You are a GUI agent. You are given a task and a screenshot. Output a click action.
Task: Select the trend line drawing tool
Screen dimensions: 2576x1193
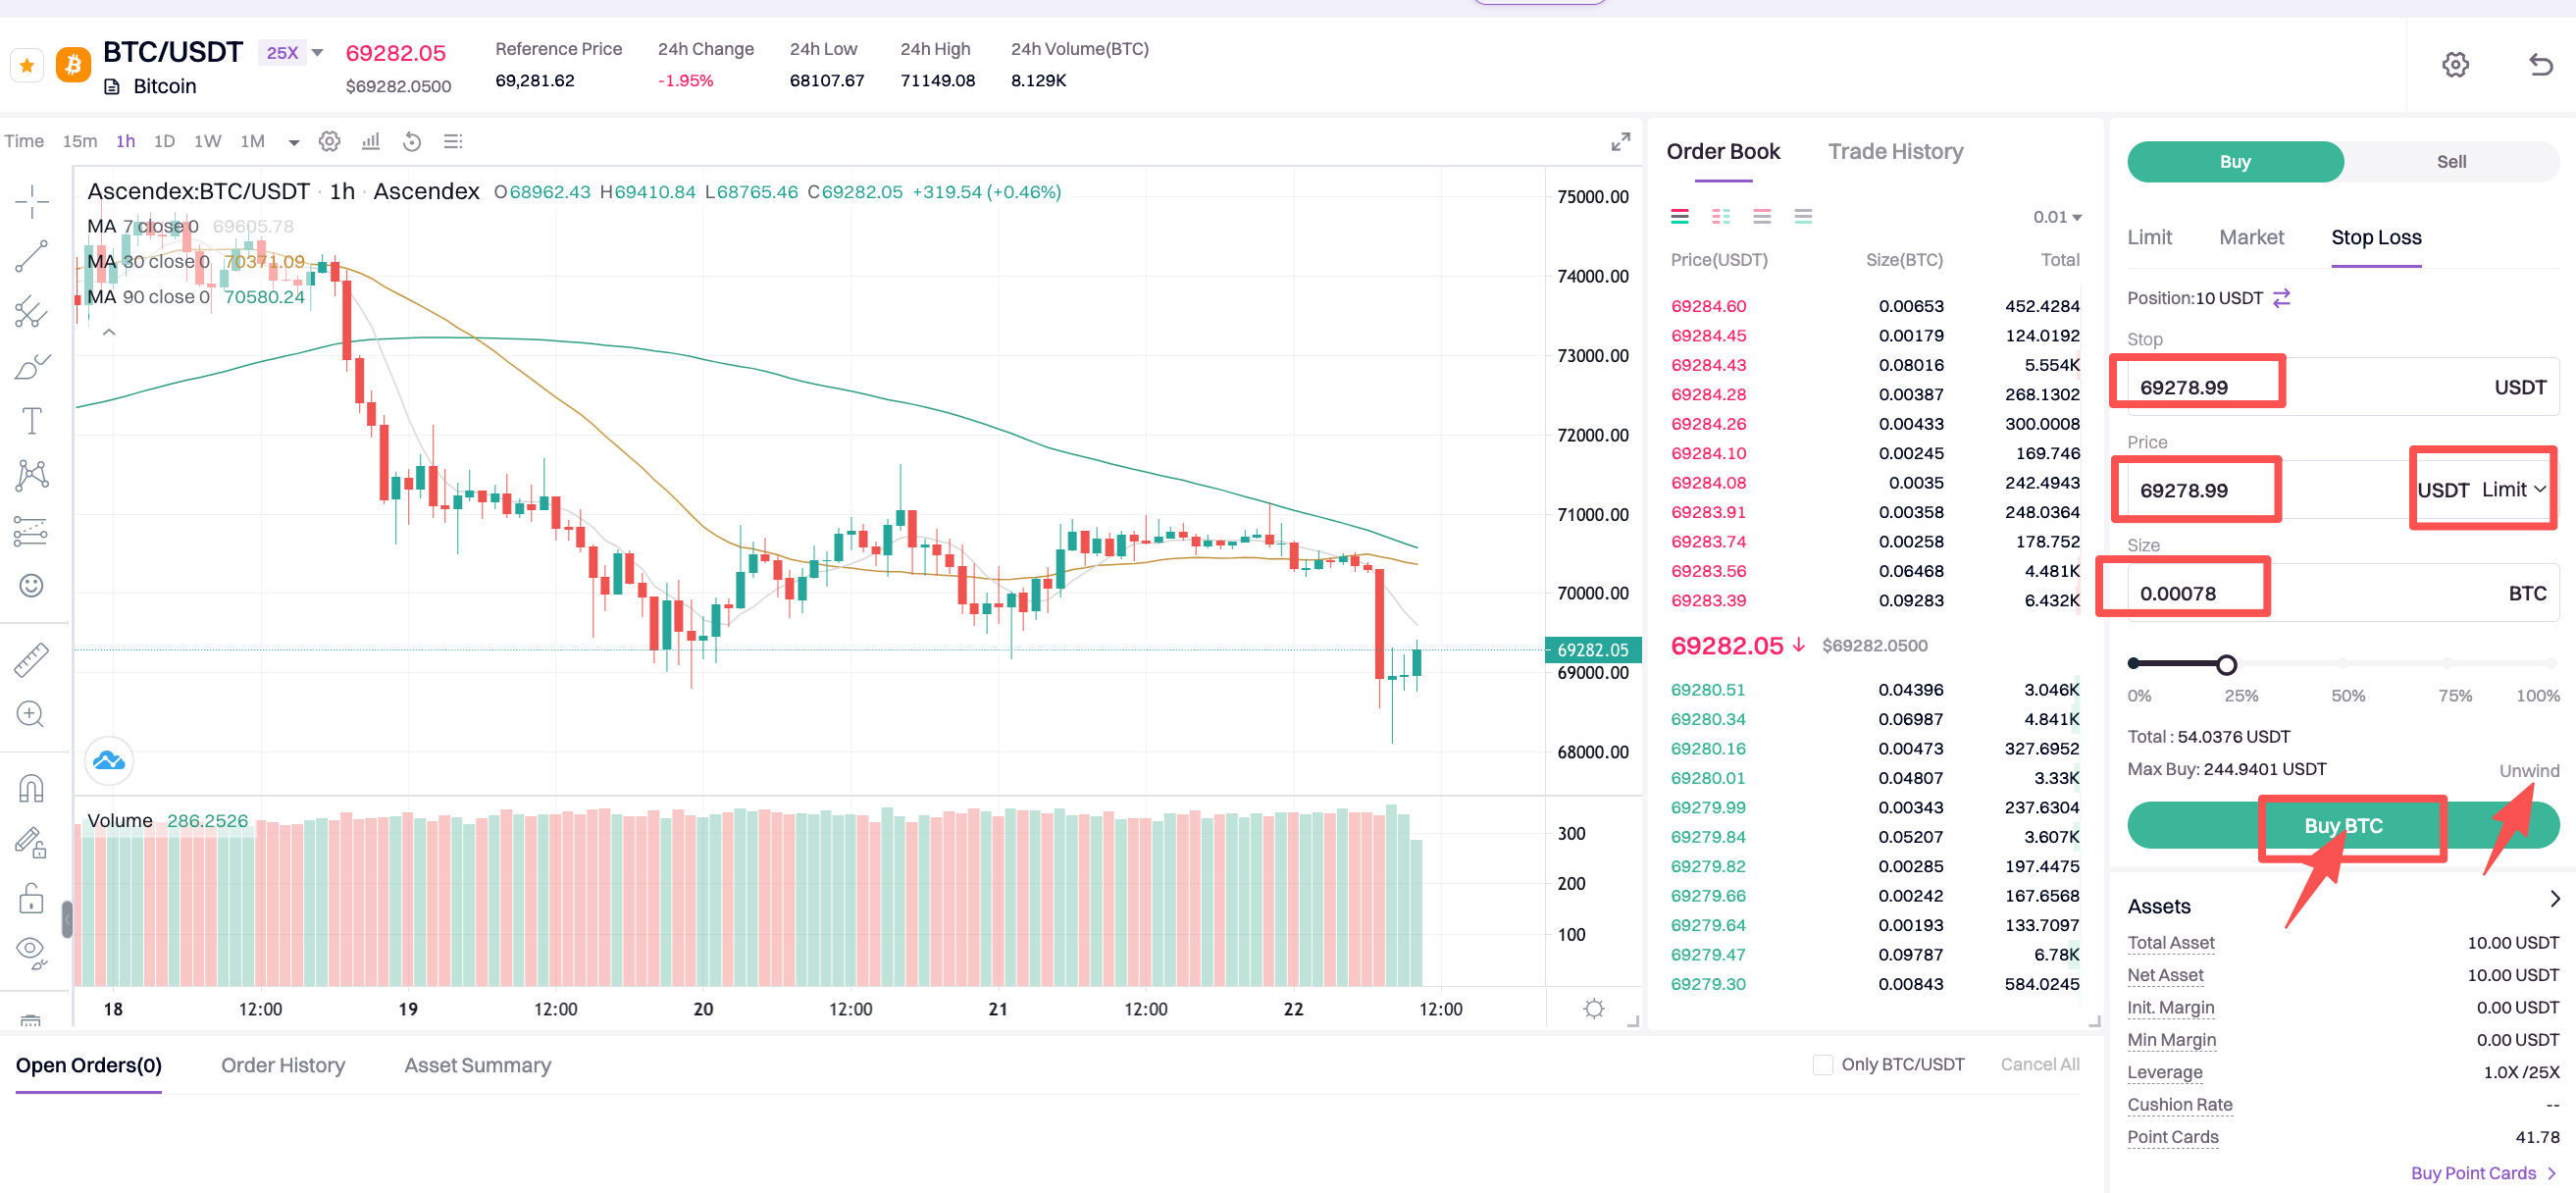coord(31,256)
